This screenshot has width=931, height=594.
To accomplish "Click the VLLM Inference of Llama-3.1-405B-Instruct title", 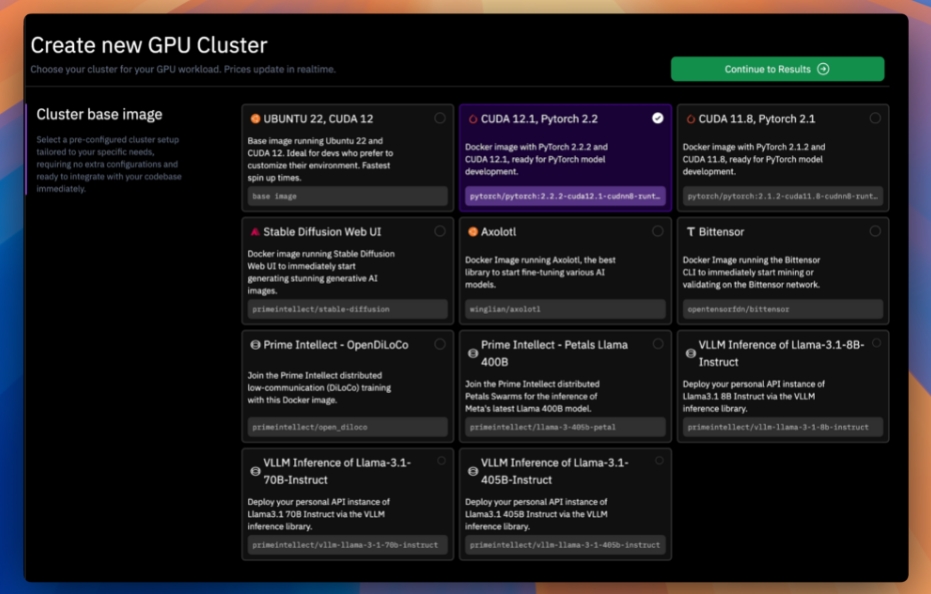I will pyautogui.click(x=555, y=470).
